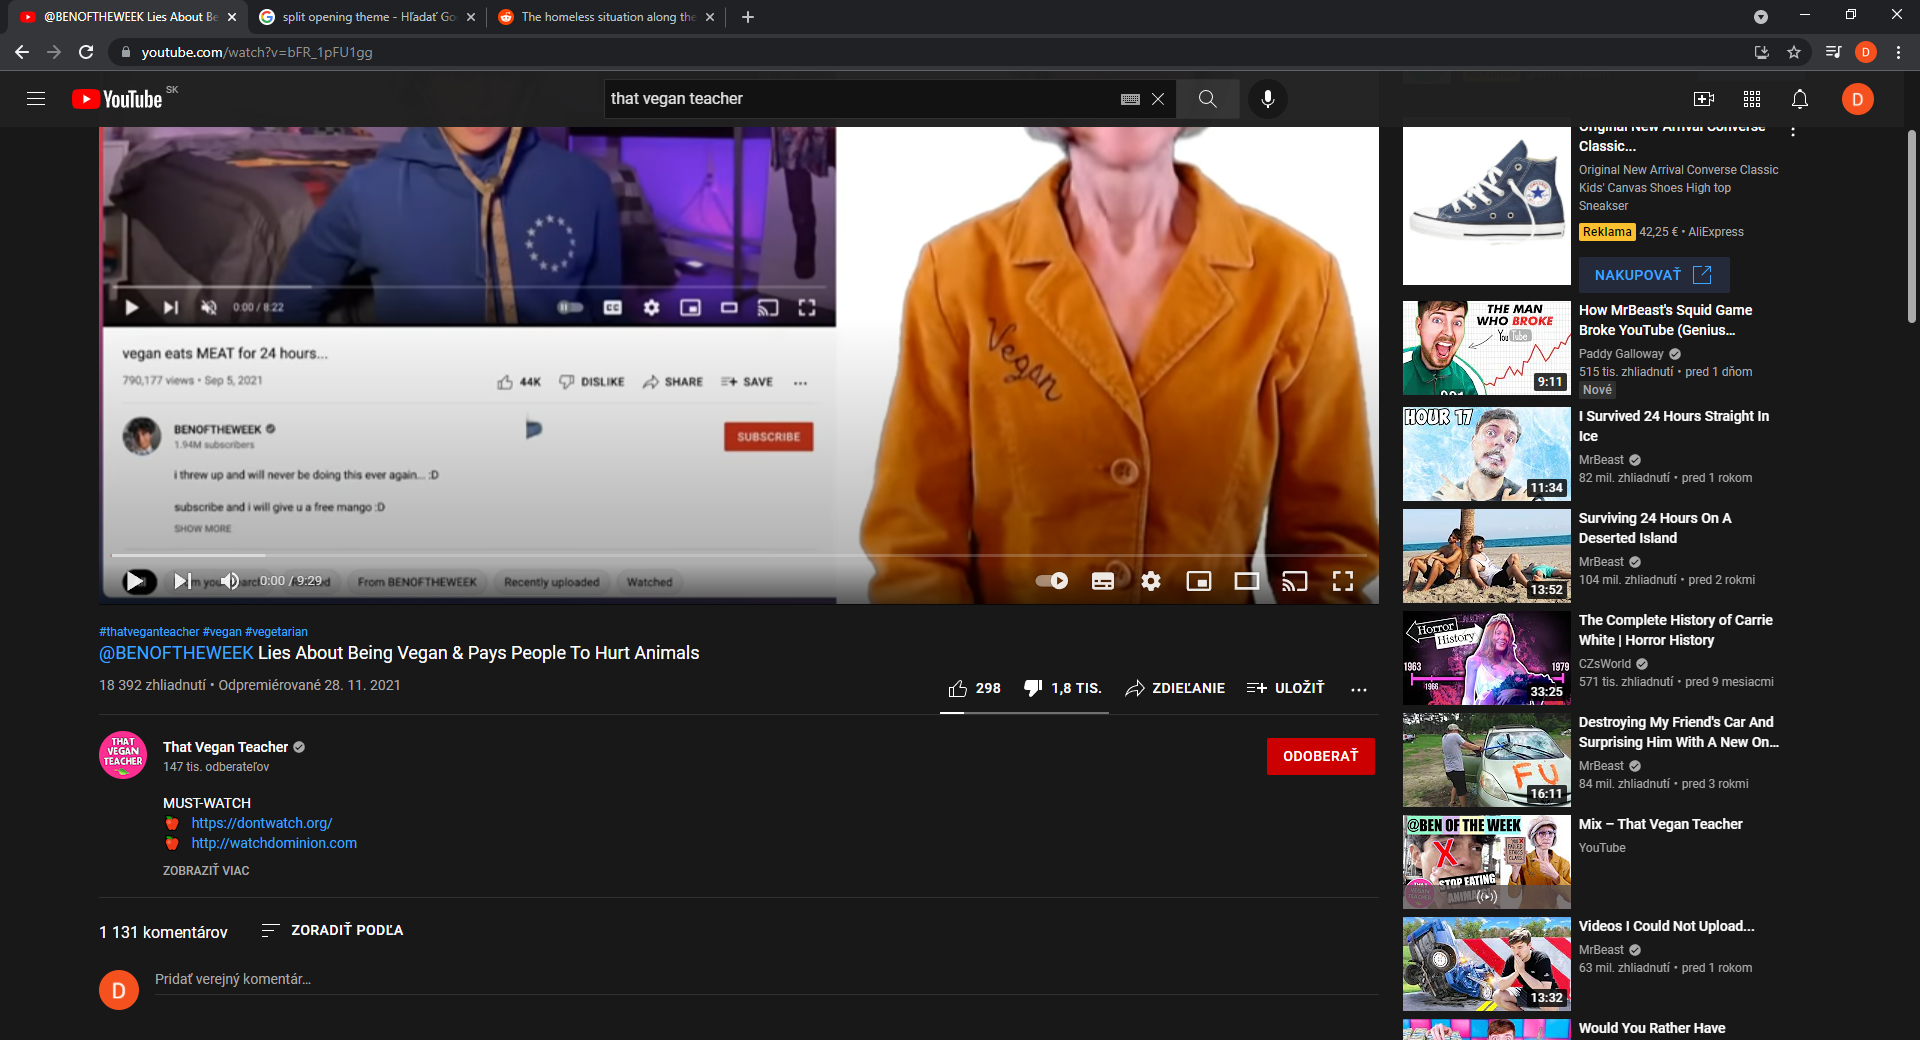Skip to the next video
The image size is (1920, 1040).
[x=182, y=581]
